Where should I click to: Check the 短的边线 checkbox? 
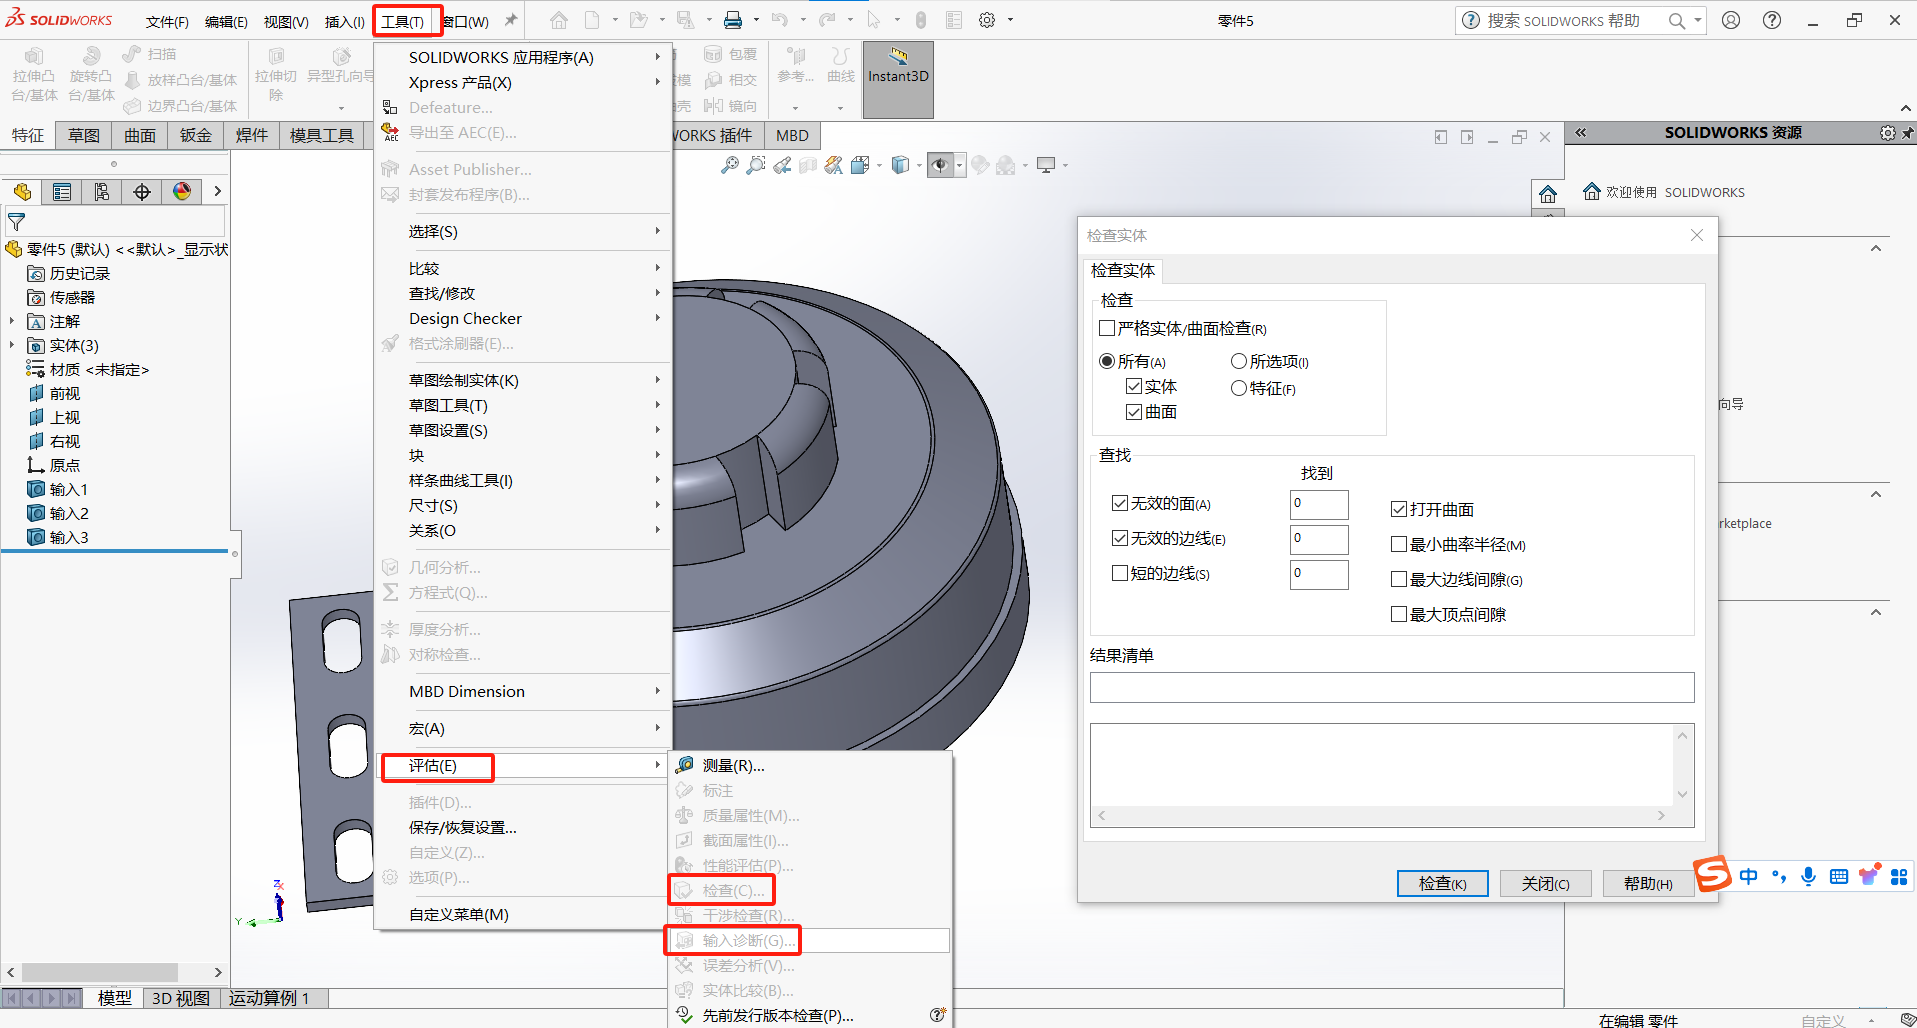[x=1120, y=573]
